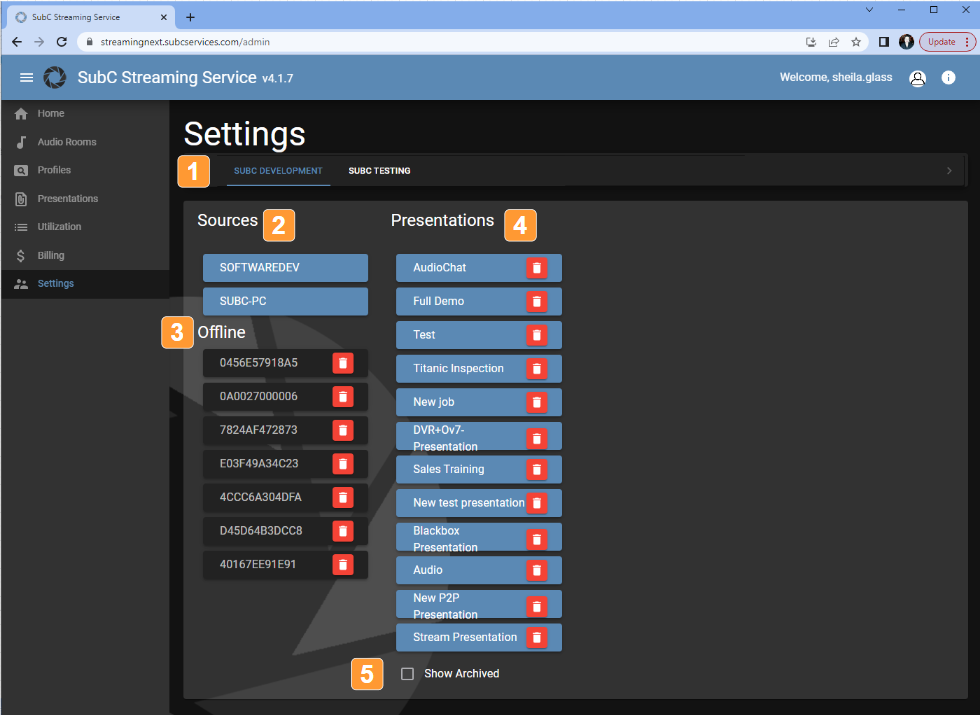Delete the Sales Training presentation

(536, 469)
